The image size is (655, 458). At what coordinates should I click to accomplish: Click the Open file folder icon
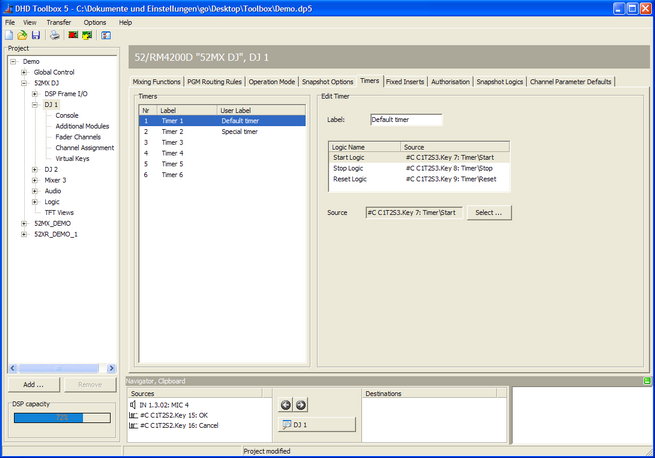click(x=22, y=35)
